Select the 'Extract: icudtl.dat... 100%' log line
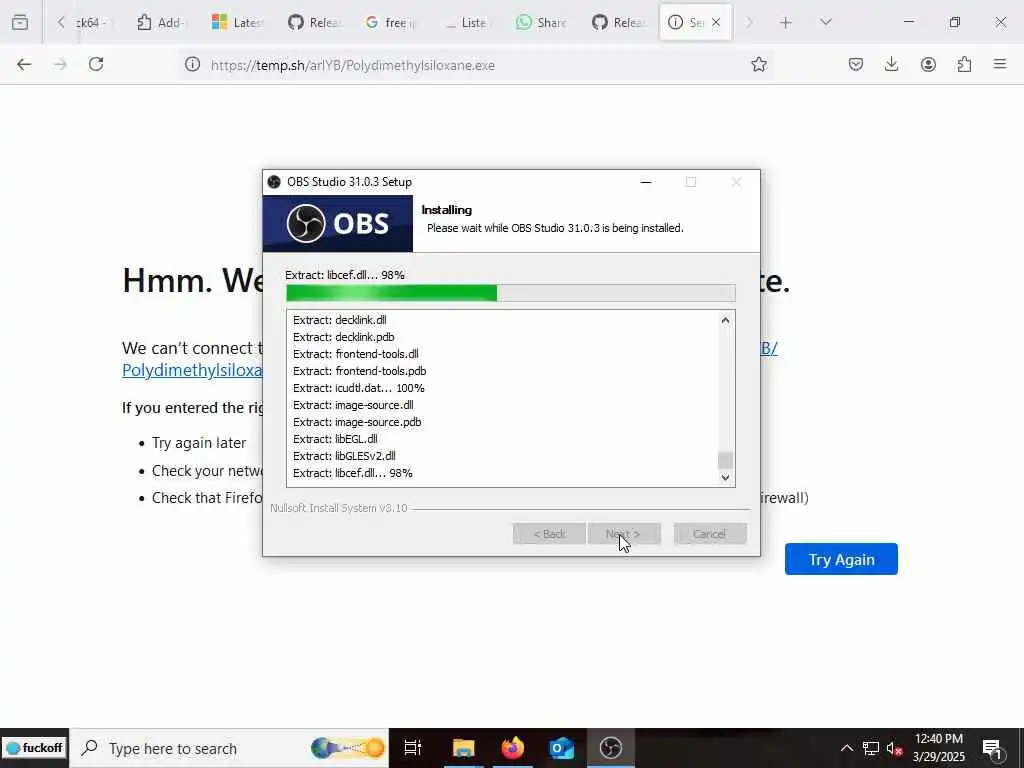1024x768 pixels. pos(359,388)
